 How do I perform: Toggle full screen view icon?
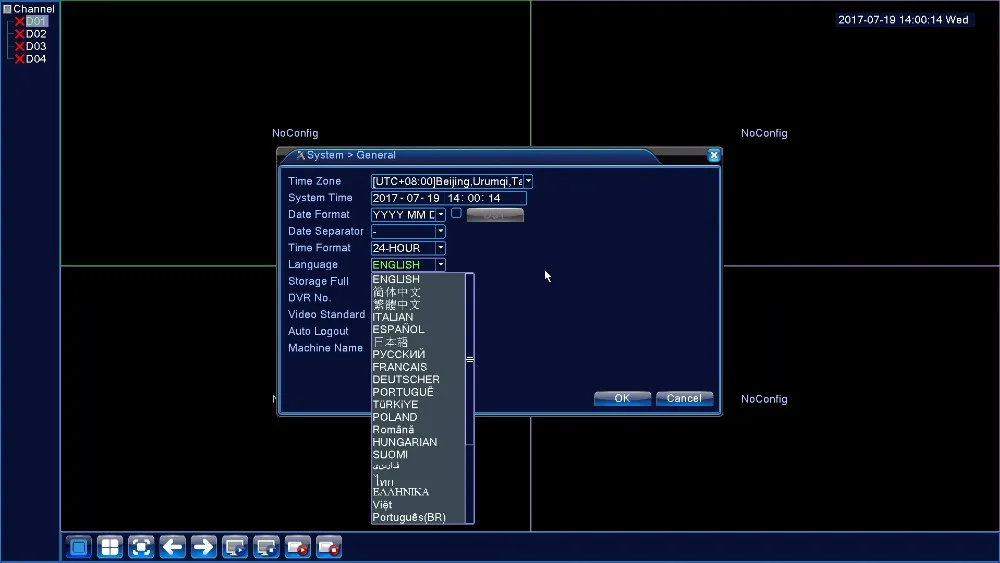click(141, 547)
